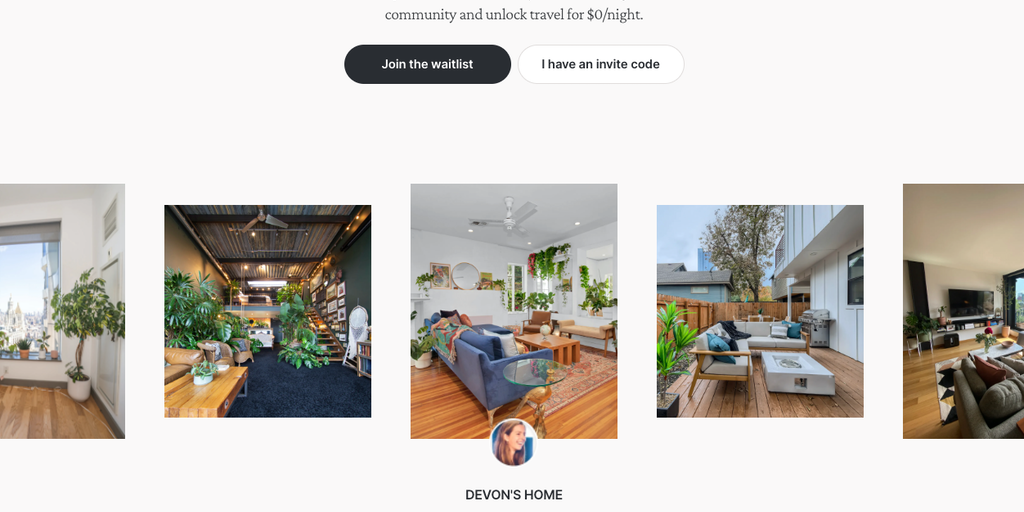This screenshot has width=1024, height=512.
Task: Click the round wall mirror in Devon's photo
Action: (x=465, y=276)
